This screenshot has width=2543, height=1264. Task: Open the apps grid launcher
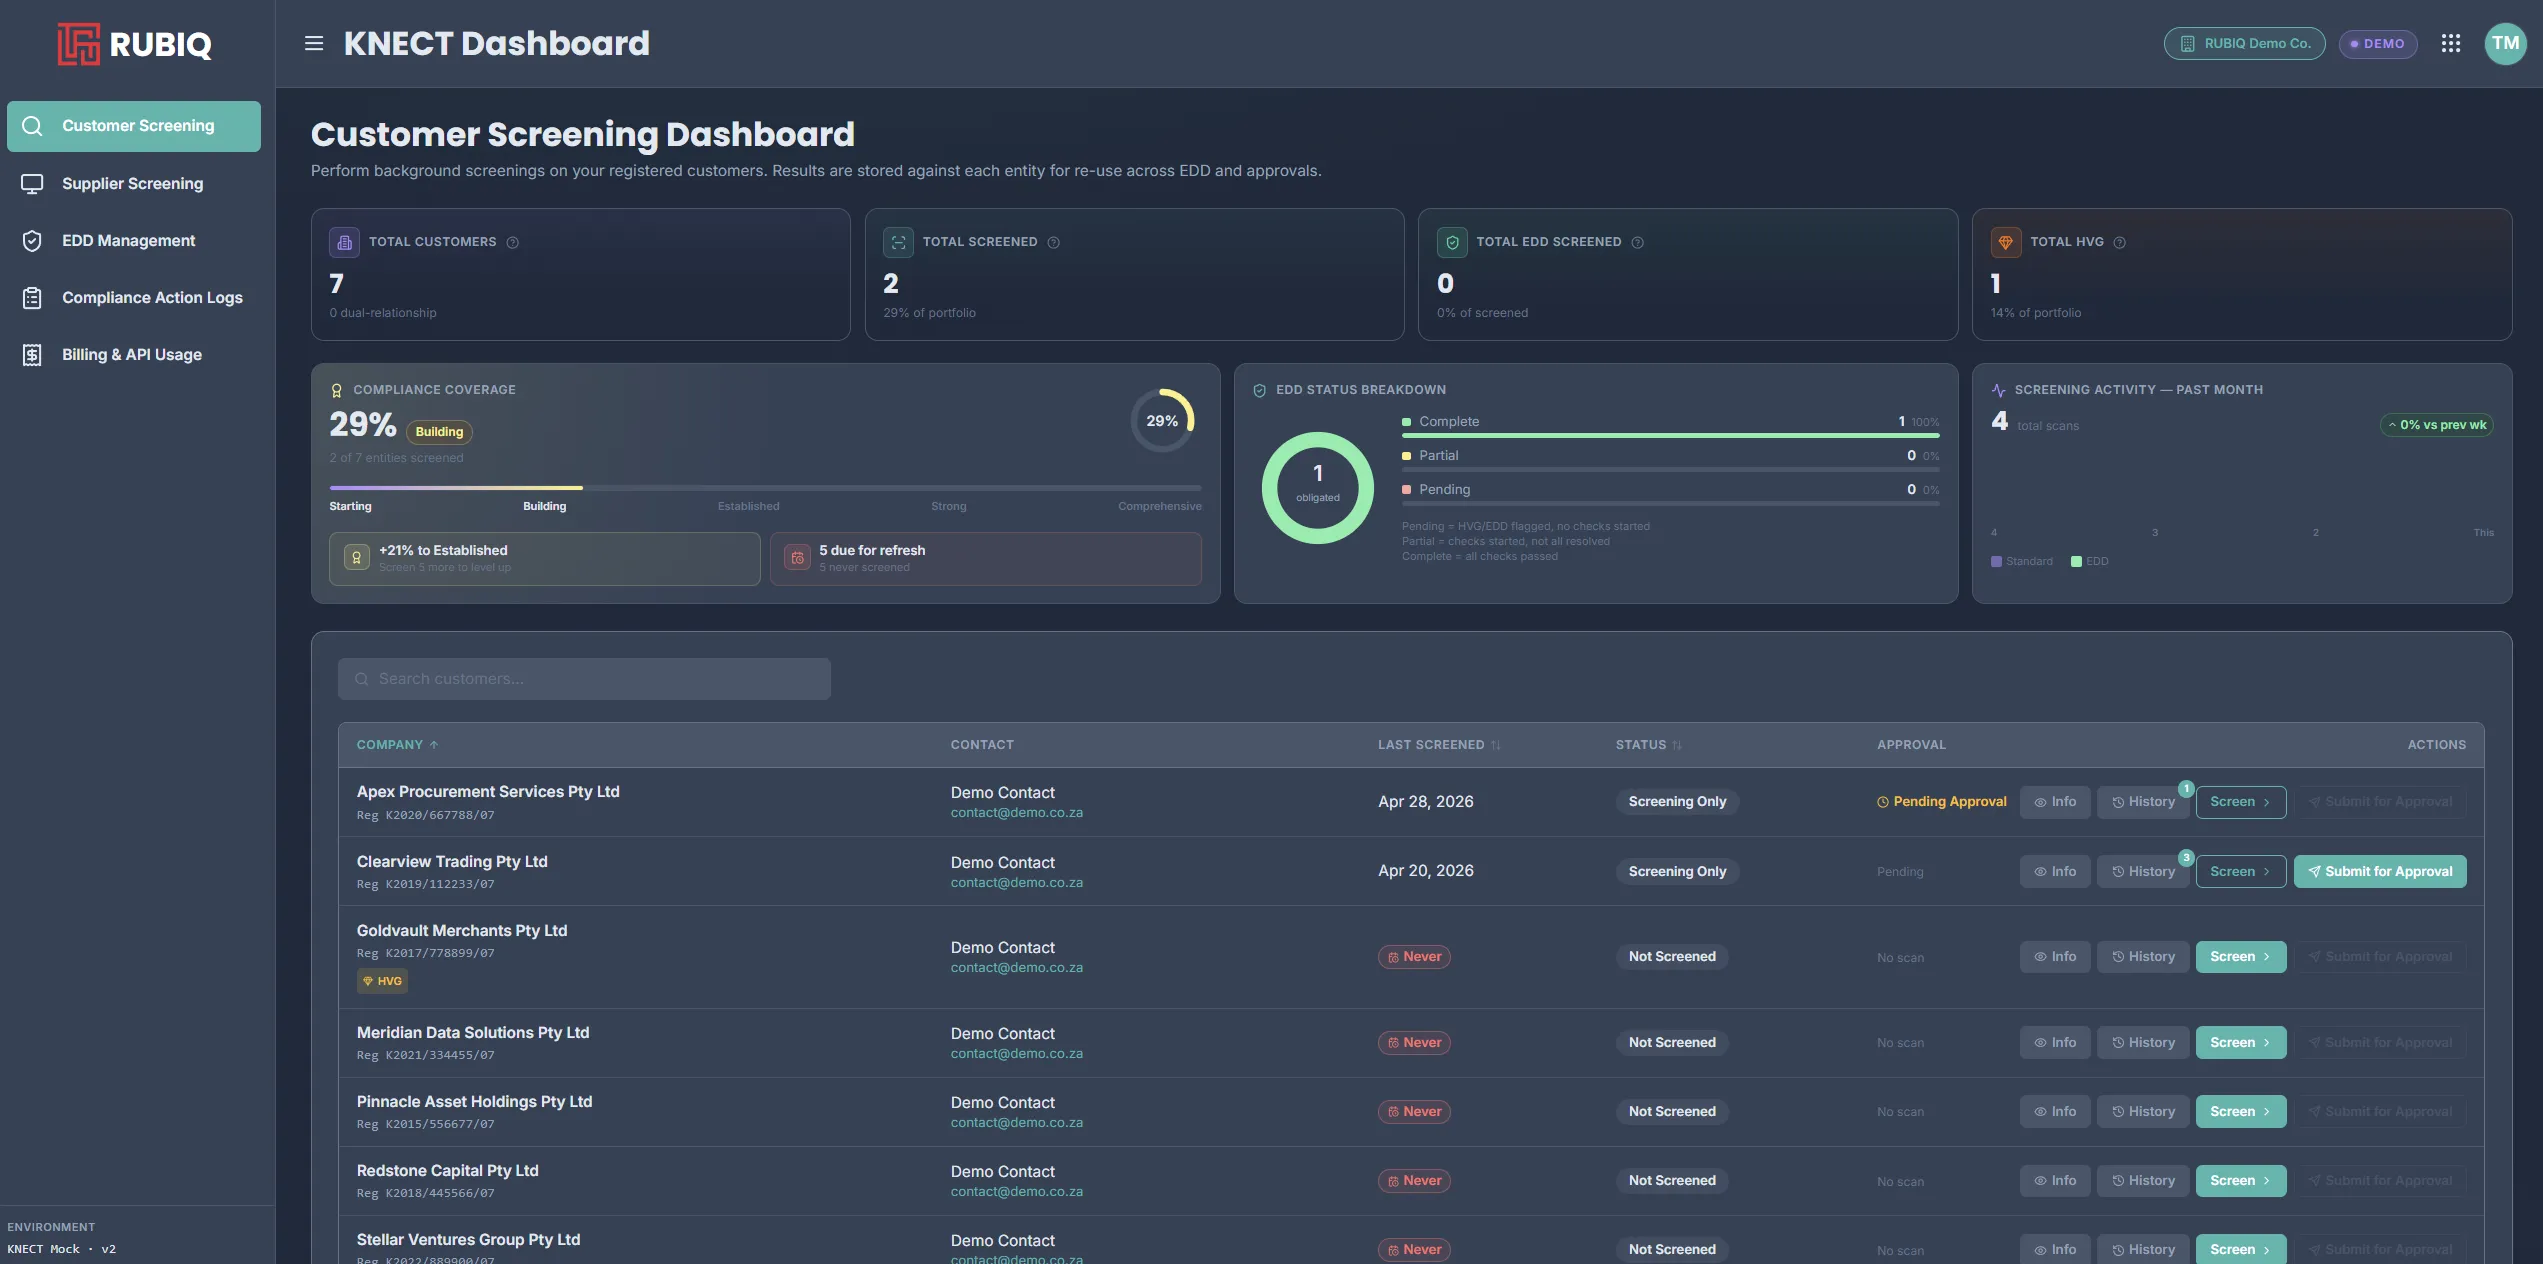click(2450, 43)
